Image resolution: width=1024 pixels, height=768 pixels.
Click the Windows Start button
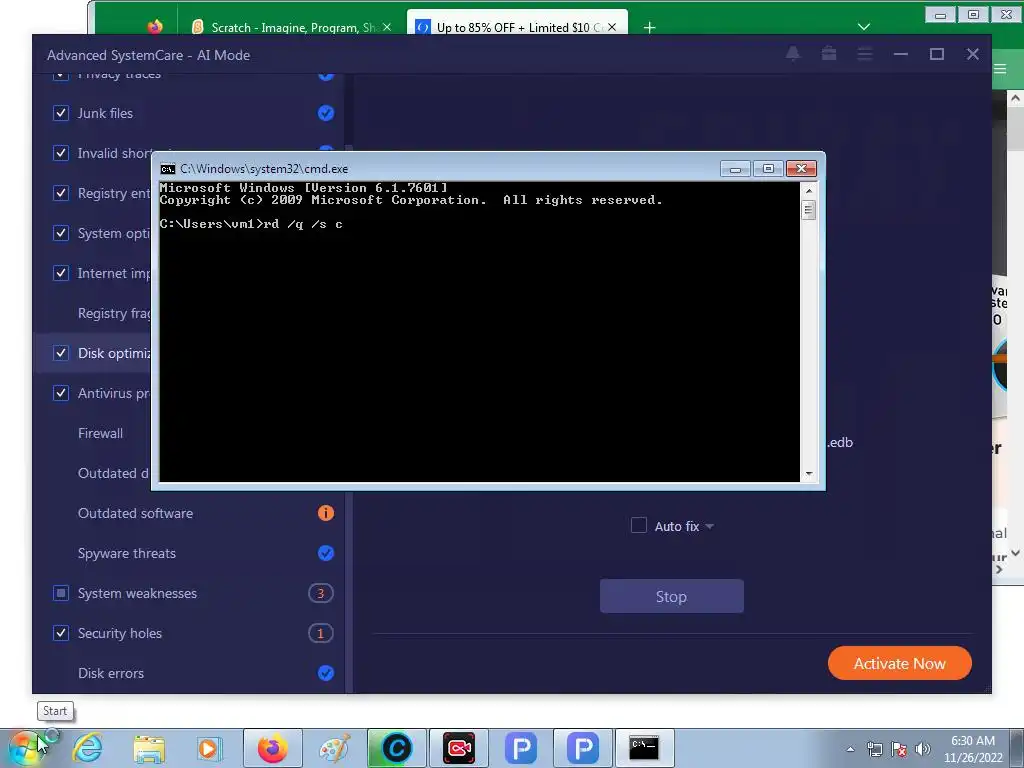click(x=25, y=748)
